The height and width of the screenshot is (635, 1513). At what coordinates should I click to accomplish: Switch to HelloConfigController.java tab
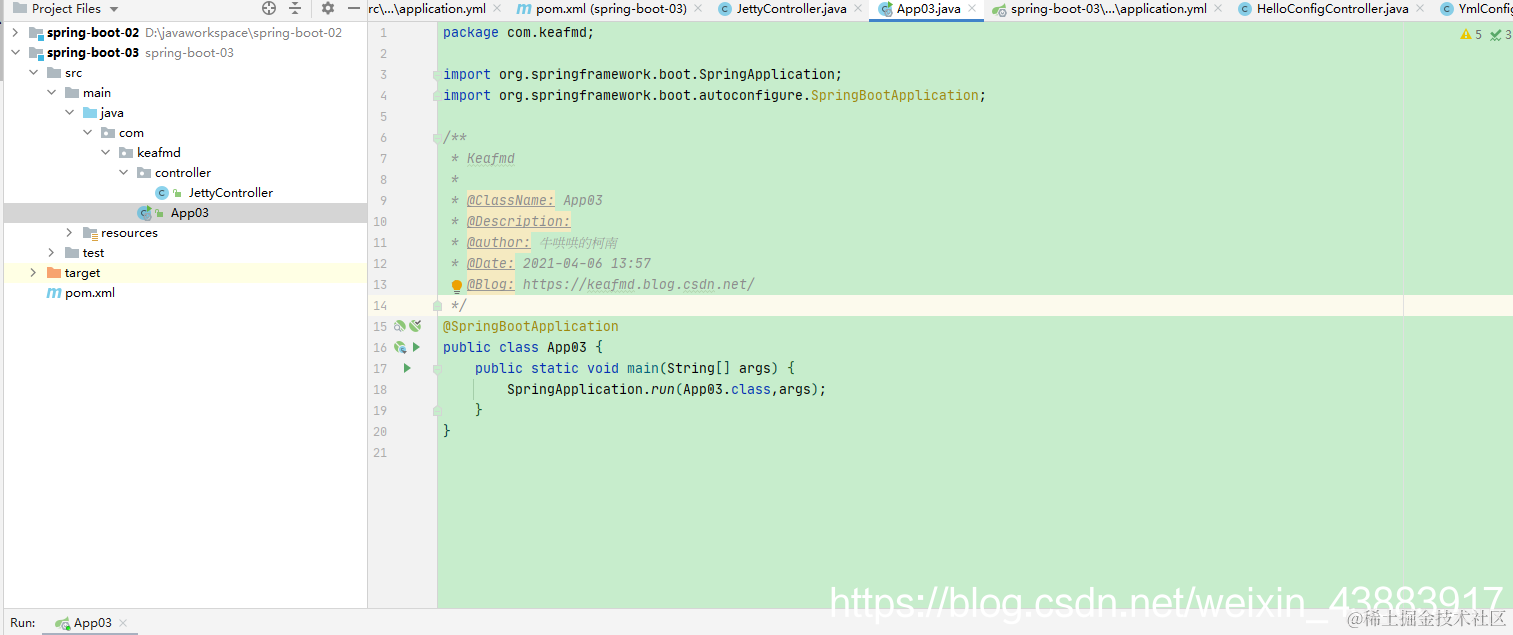tap(1332, 9)
